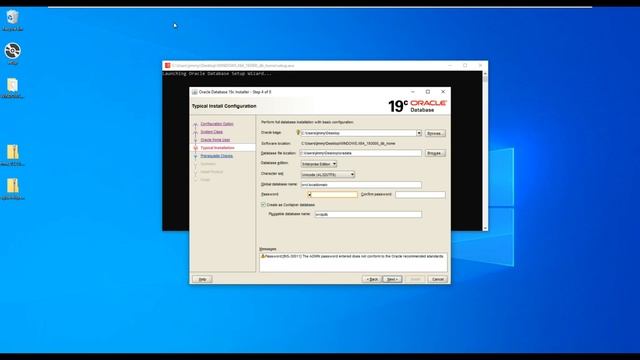The height and width of the screenshot is (360, 640).
Task: Select Typical Installation step in sidebar
Action: [x=217, y=148]
